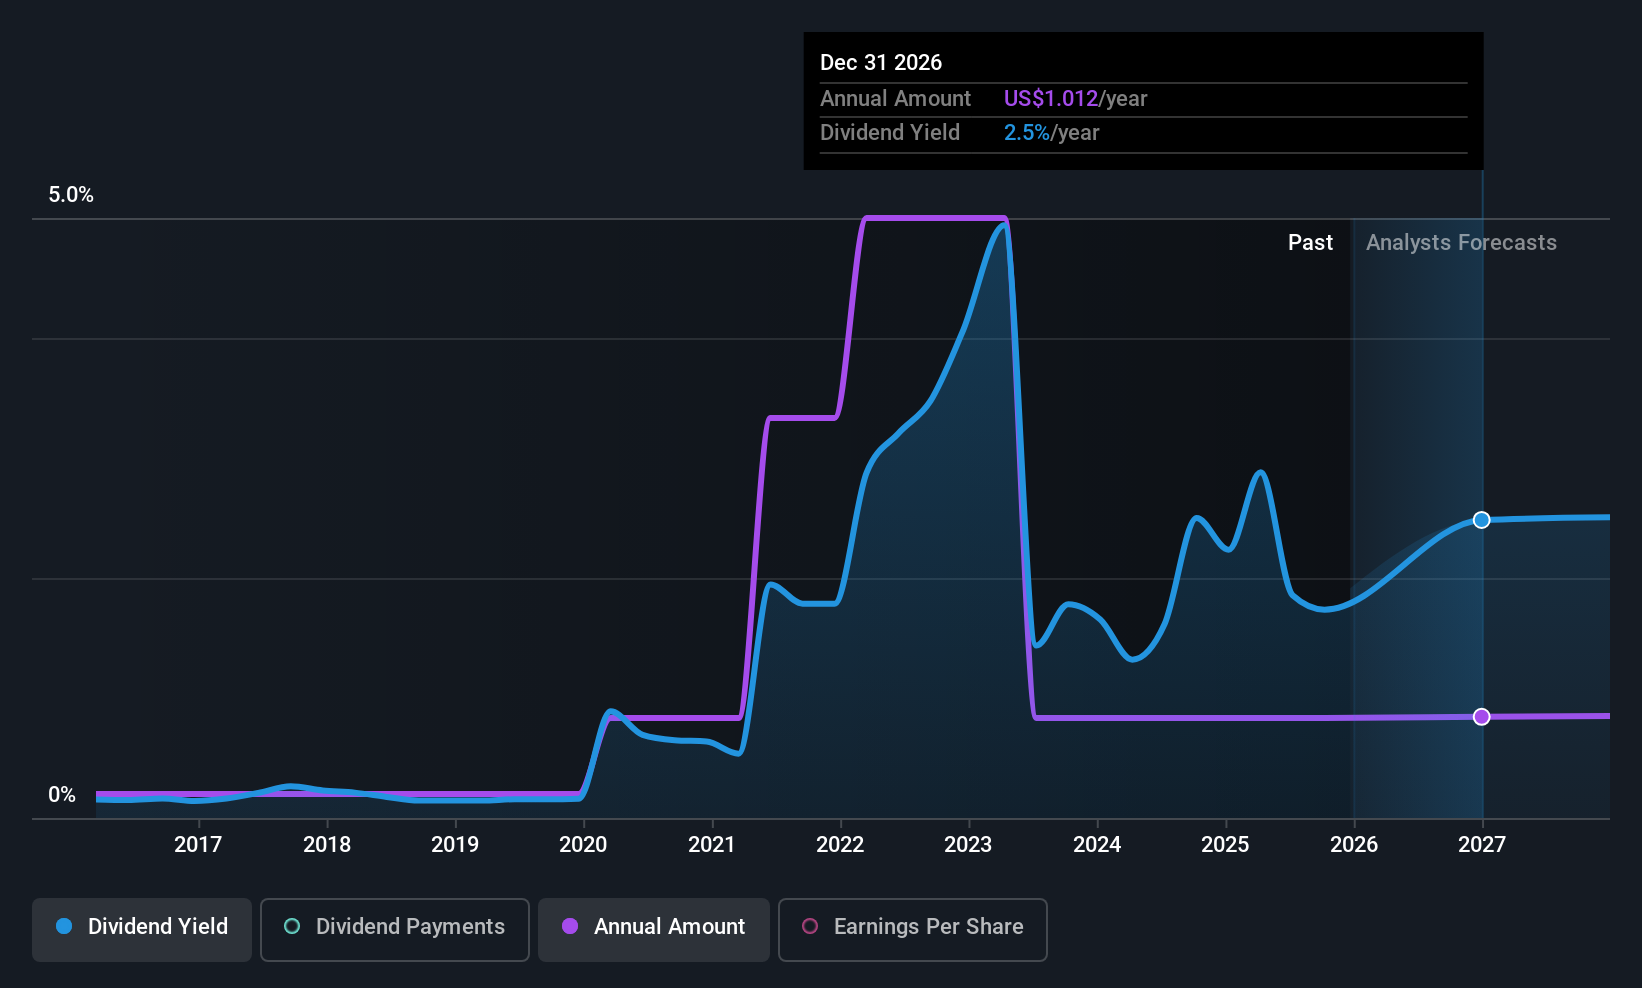The height and width of the screenshot is (988, 1642).
Task: Click the 2018 x-axis label
Action: pos(327,844)
